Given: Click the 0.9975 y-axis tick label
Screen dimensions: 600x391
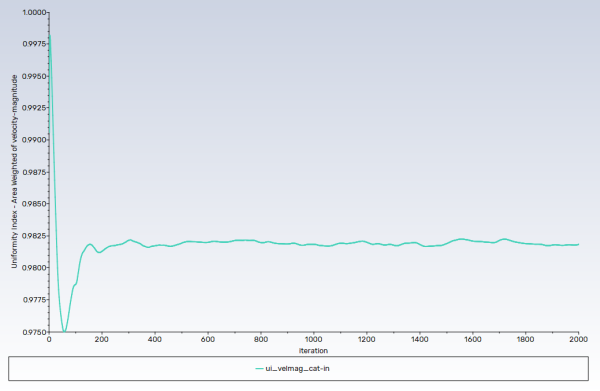Looking at the screenshot, I should click(x=34, y=44).
